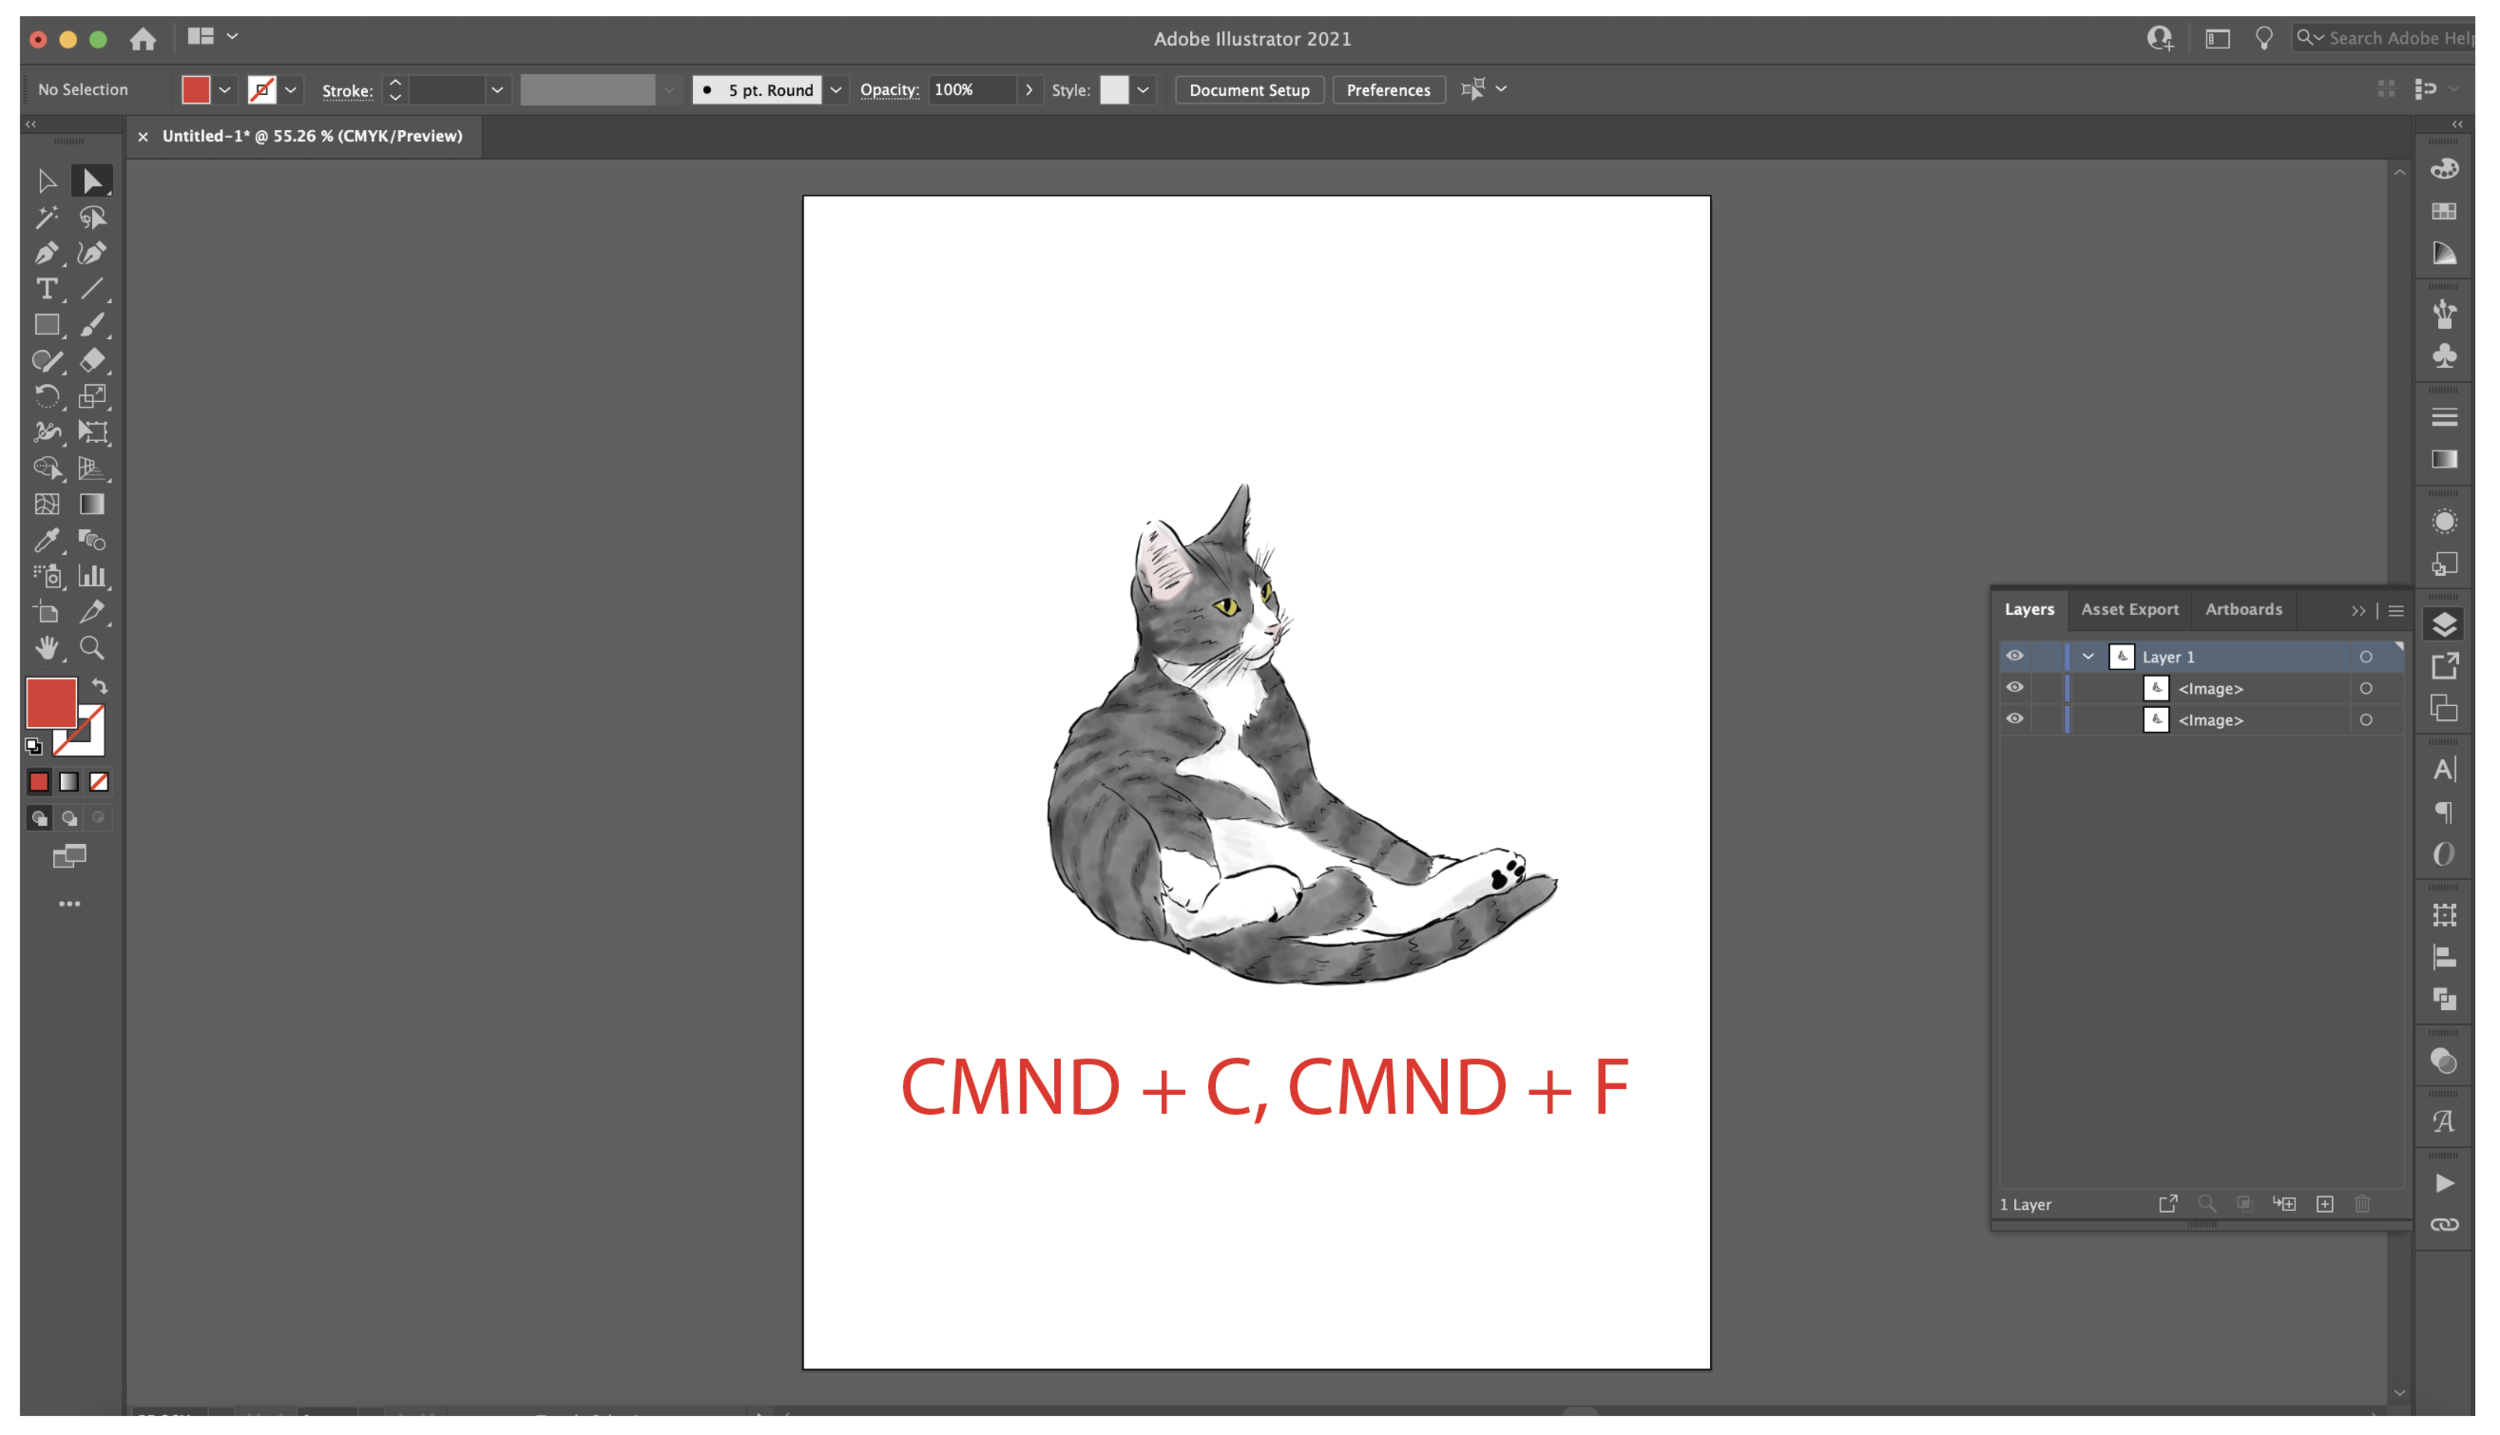
Task: Open the Stroke weight dropdown
Action: point(497,90)
